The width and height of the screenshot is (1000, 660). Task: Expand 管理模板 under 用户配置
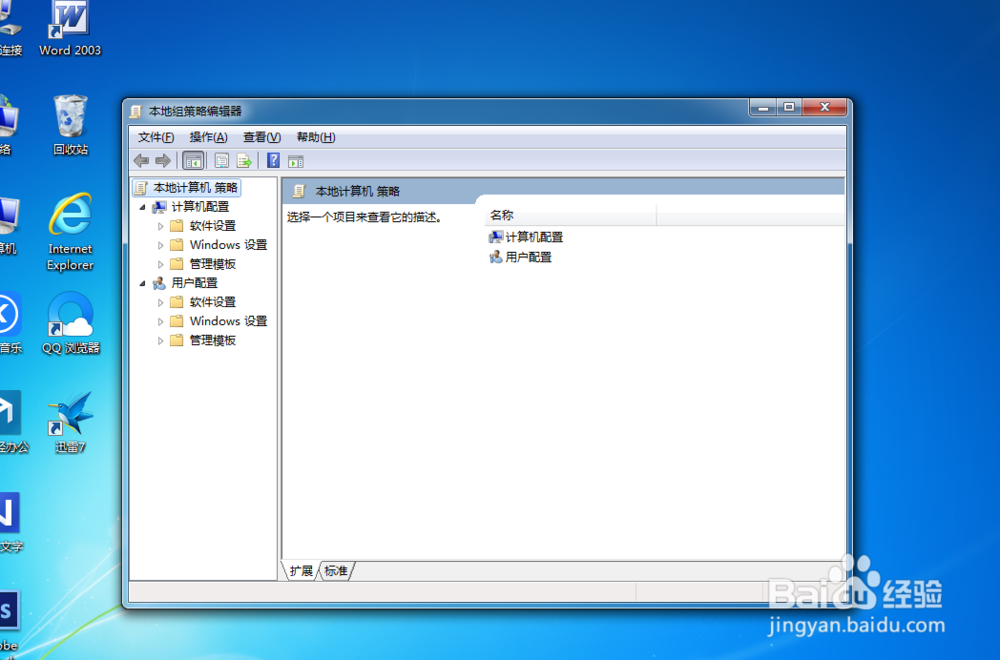click(161, 341)
